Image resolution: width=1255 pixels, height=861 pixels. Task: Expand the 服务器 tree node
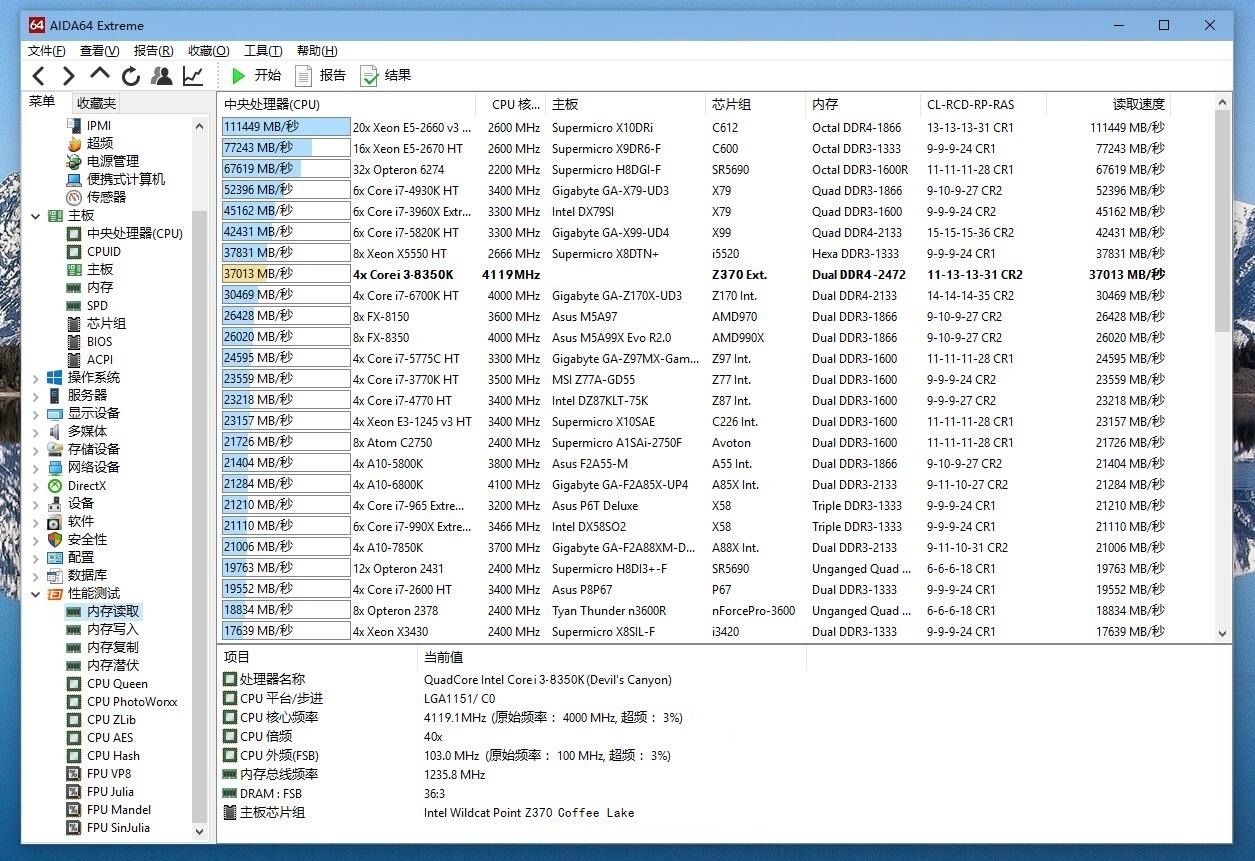36,395
